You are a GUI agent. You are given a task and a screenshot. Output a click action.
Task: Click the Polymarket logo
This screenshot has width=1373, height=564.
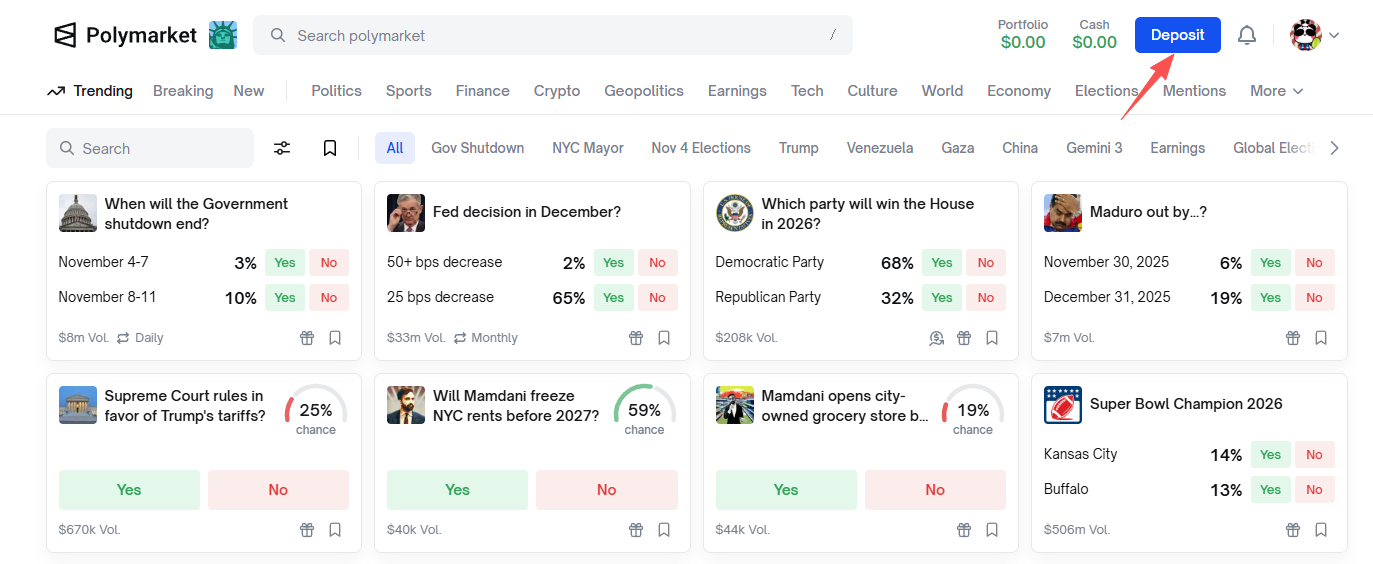pyautogui.click(x=126, y=35)
